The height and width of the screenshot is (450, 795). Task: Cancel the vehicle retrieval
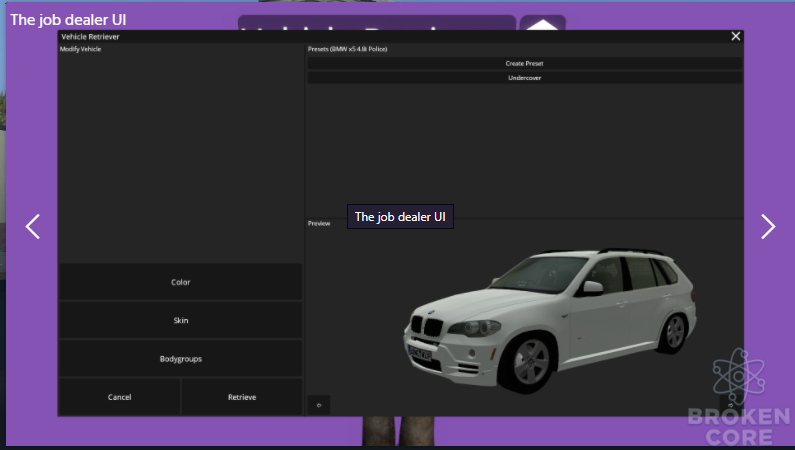[x=120, y=397]
